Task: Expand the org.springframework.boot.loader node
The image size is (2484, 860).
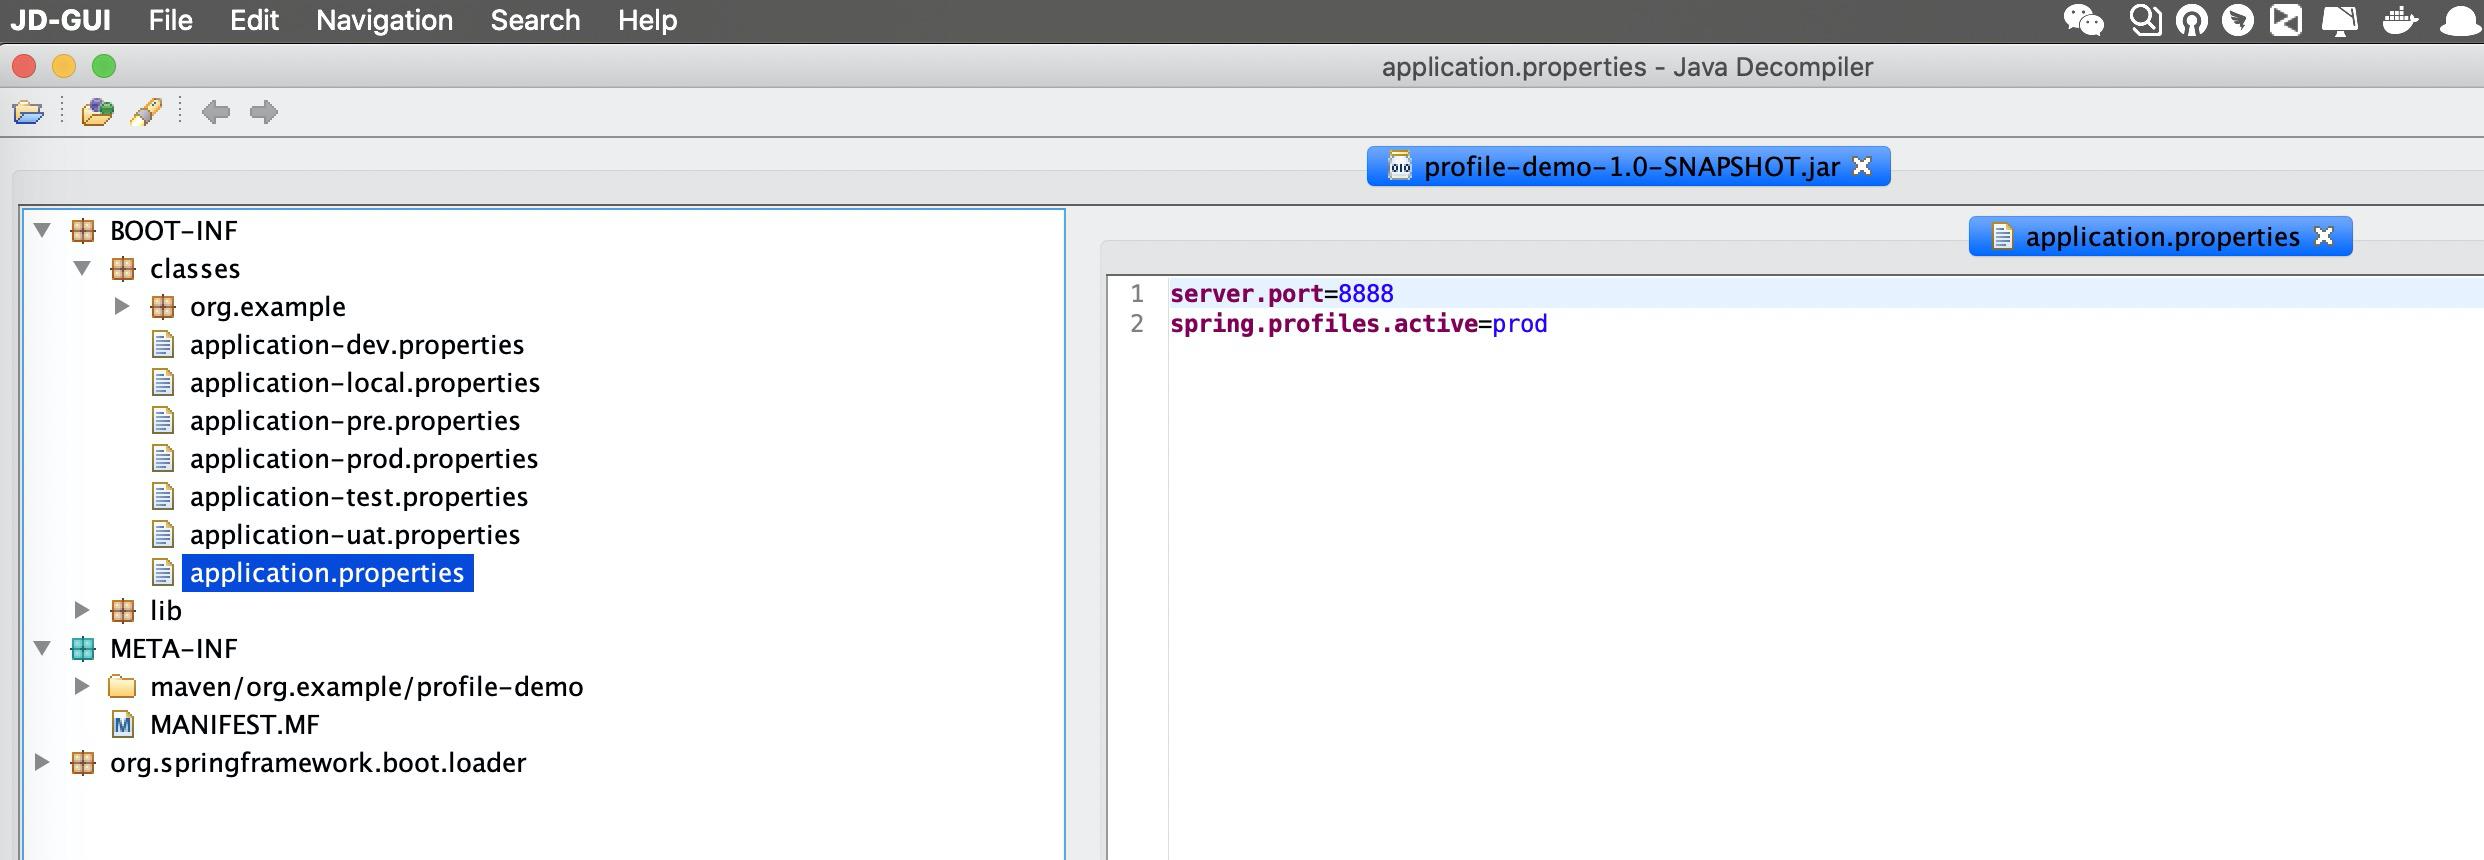Action: pos(42,763)
